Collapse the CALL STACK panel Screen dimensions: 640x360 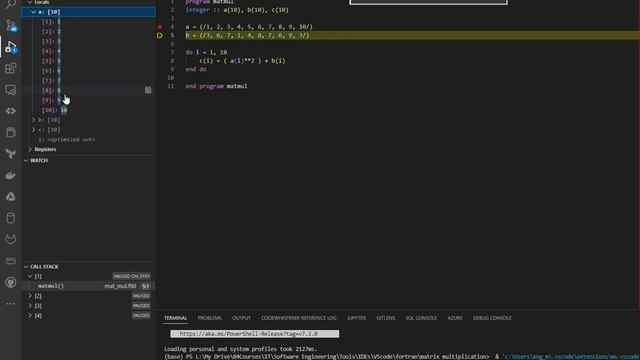point(26,267)
